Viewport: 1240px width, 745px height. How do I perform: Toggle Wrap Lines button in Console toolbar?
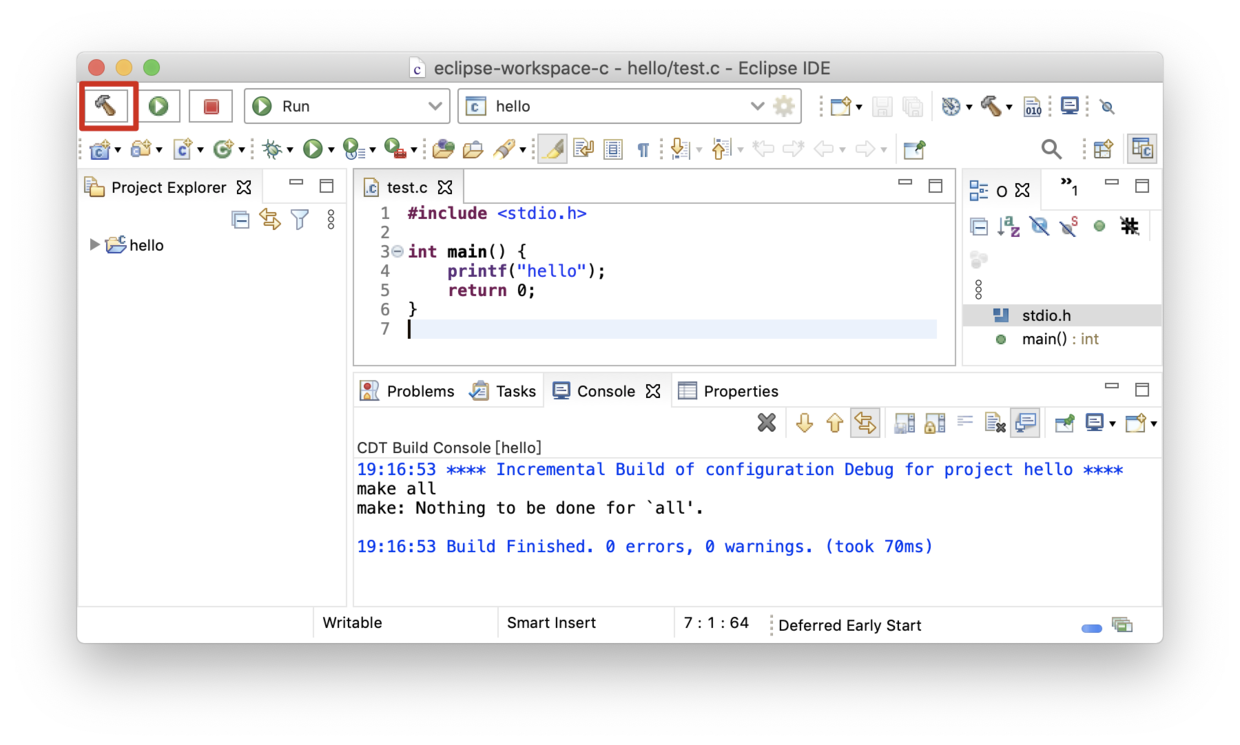coord(964,423)
